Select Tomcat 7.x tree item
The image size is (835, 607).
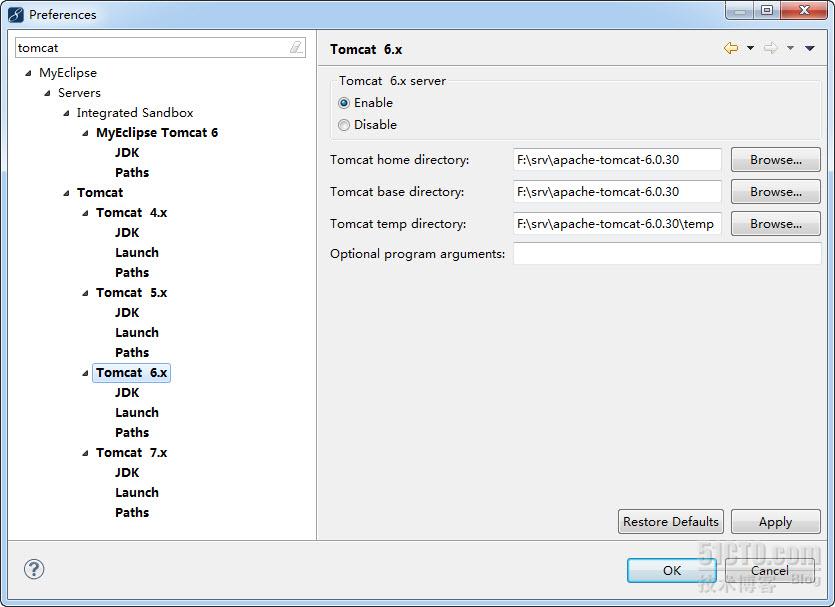(x=131, y=453)
